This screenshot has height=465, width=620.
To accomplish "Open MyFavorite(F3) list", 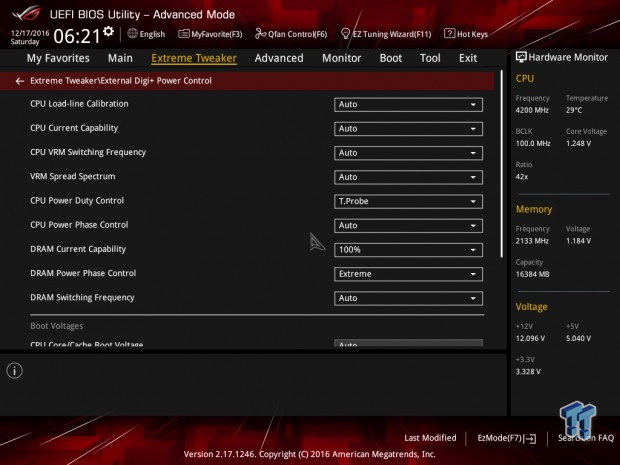I will [210, 34].
